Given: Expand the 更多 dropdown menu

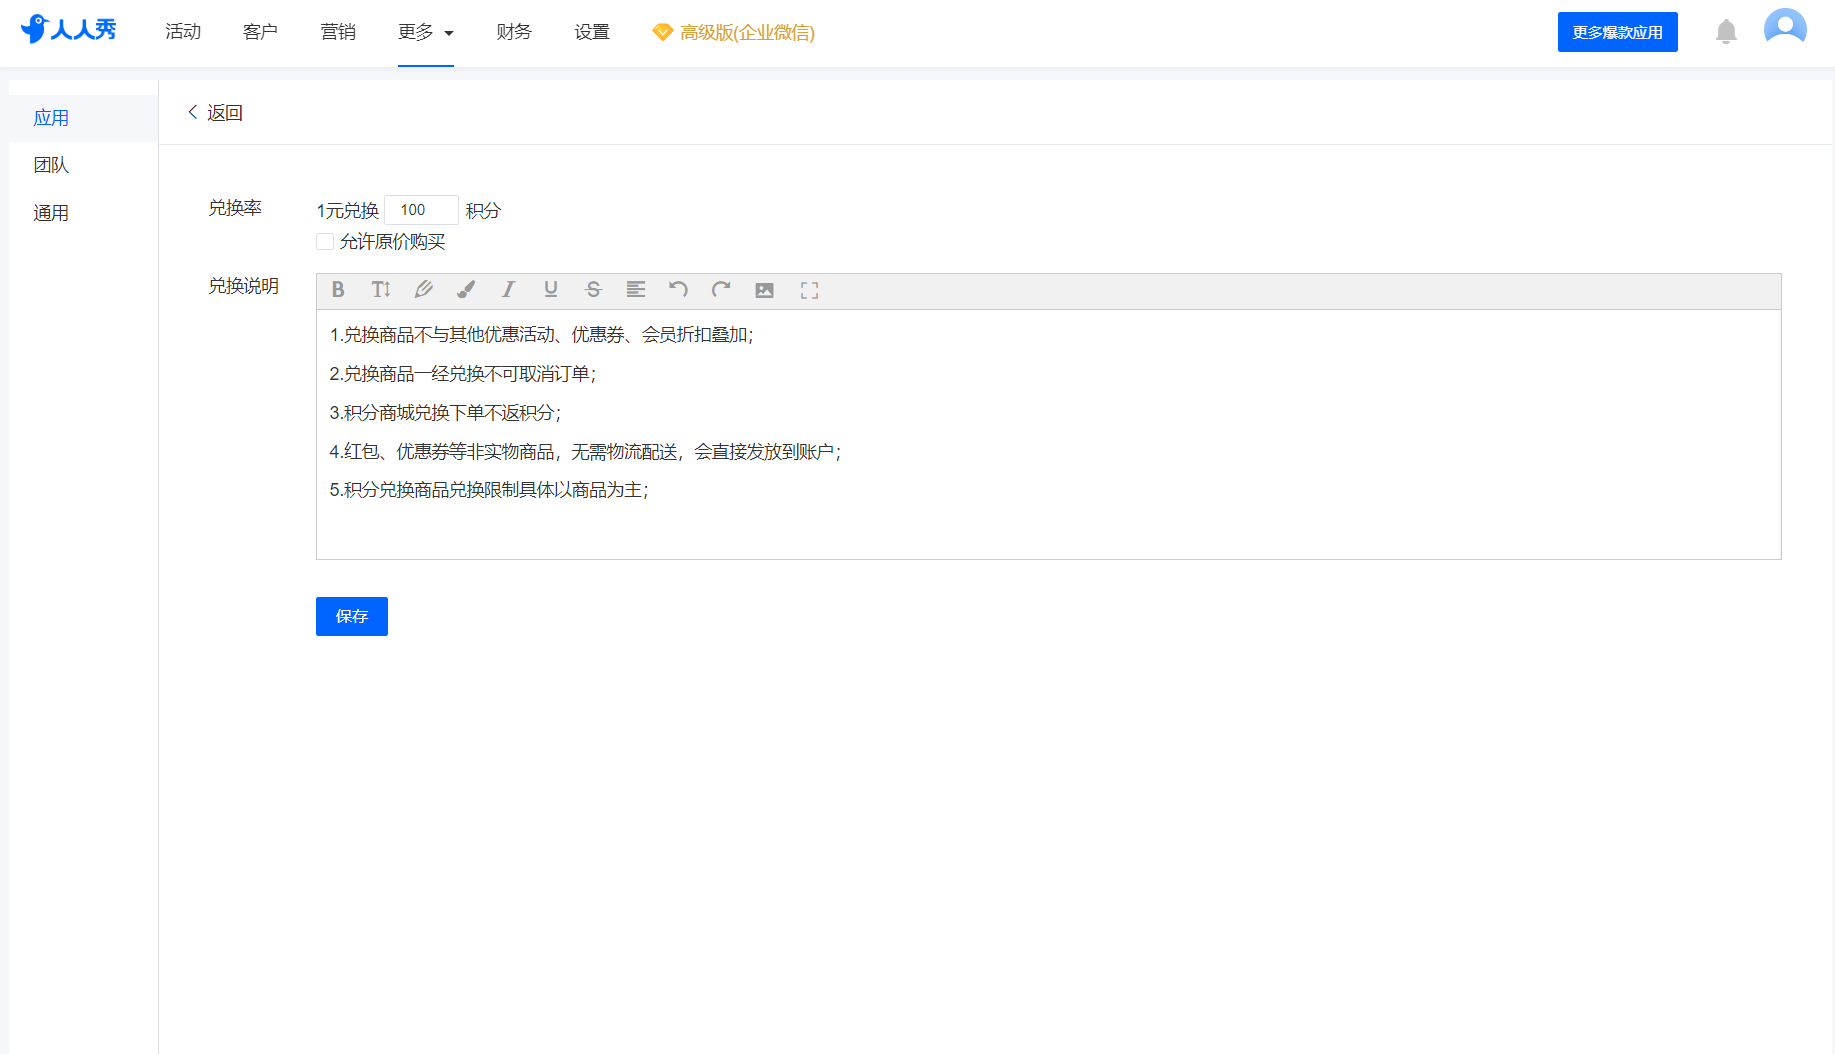Looking at the screenshot, I should 426,32.
